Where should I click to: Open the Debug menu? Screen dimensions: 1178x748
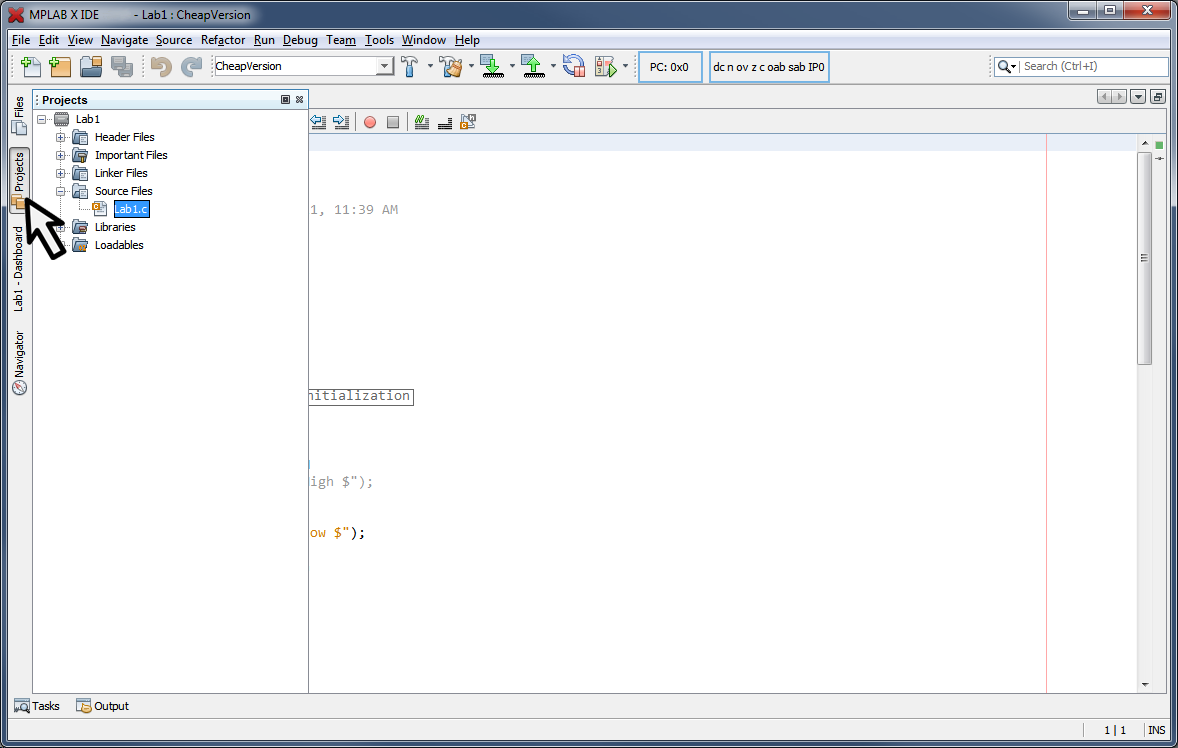300,40
